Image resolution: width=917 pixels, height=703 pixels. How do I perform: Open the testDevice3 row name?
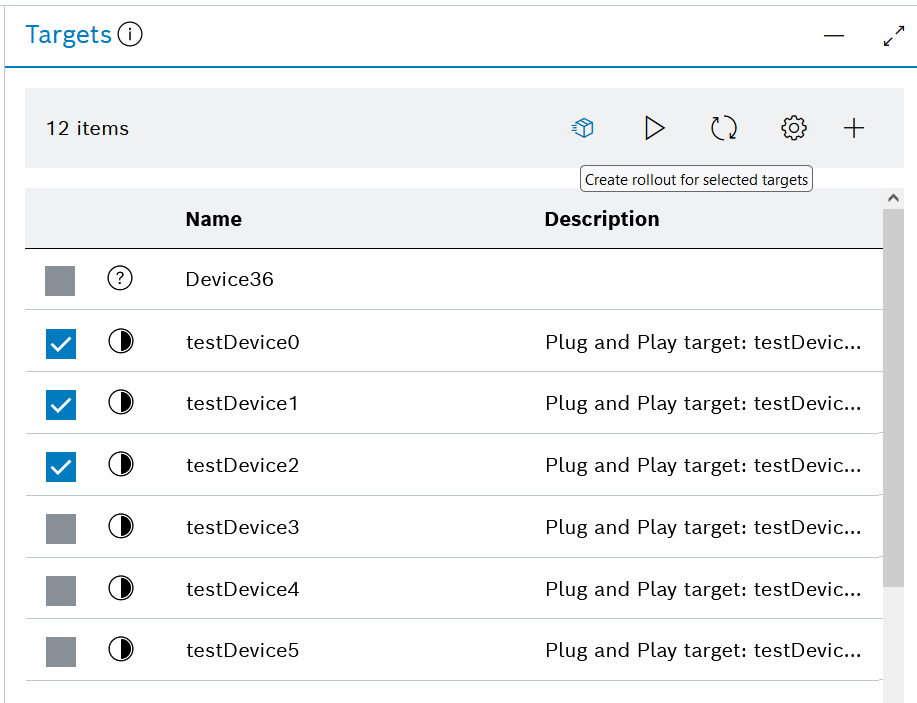pos(243,527)
